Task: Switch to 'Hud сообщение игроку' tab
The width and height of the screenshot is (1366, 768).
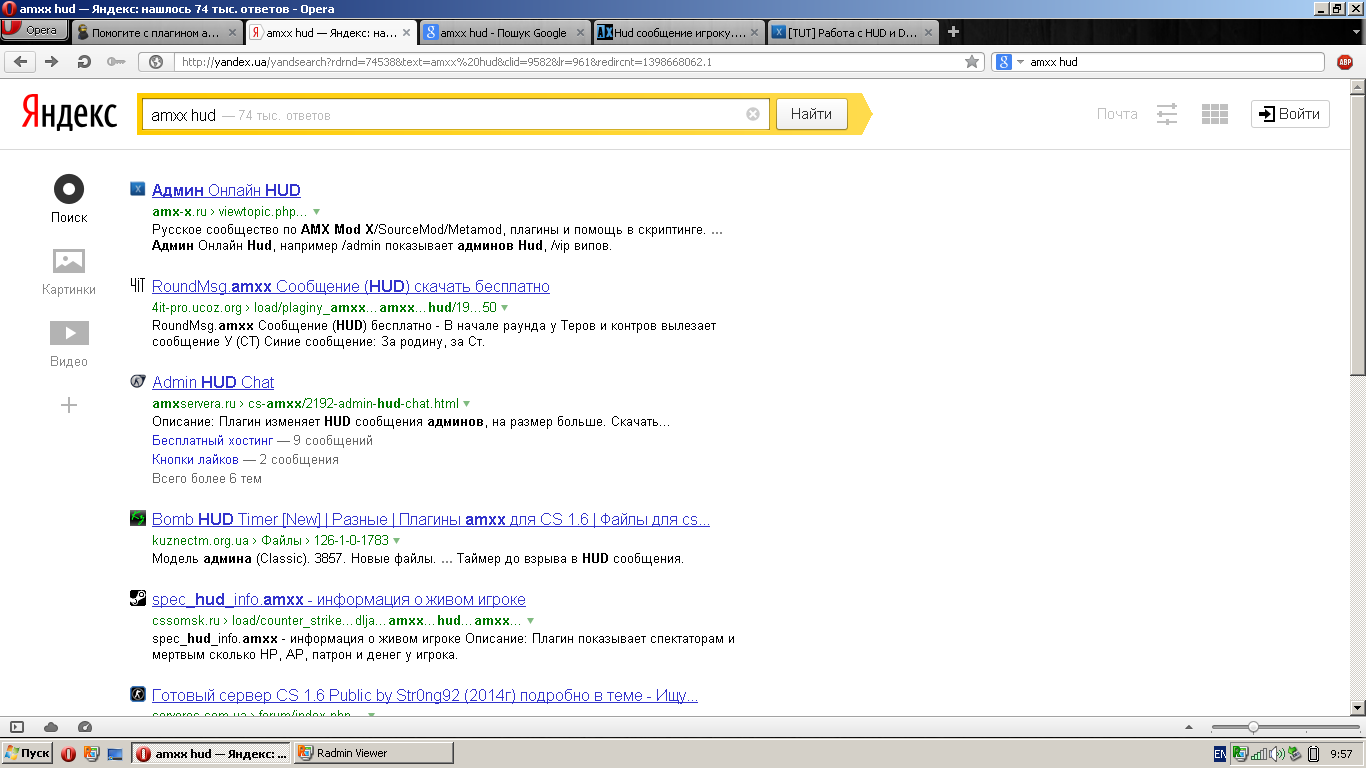Action: click(678, 32)
